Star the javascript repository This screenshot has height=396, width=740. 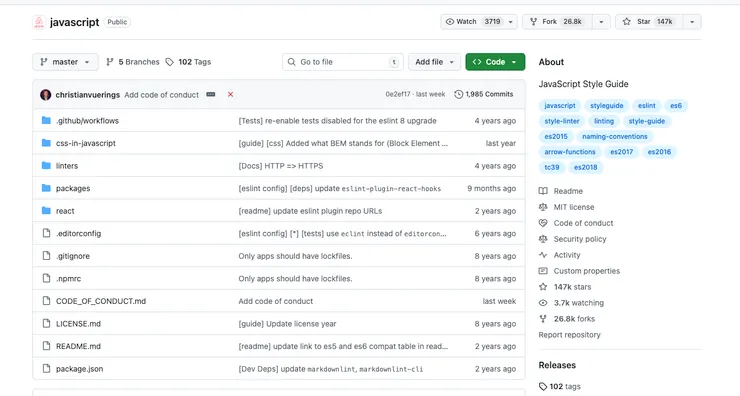coord(648,22)
